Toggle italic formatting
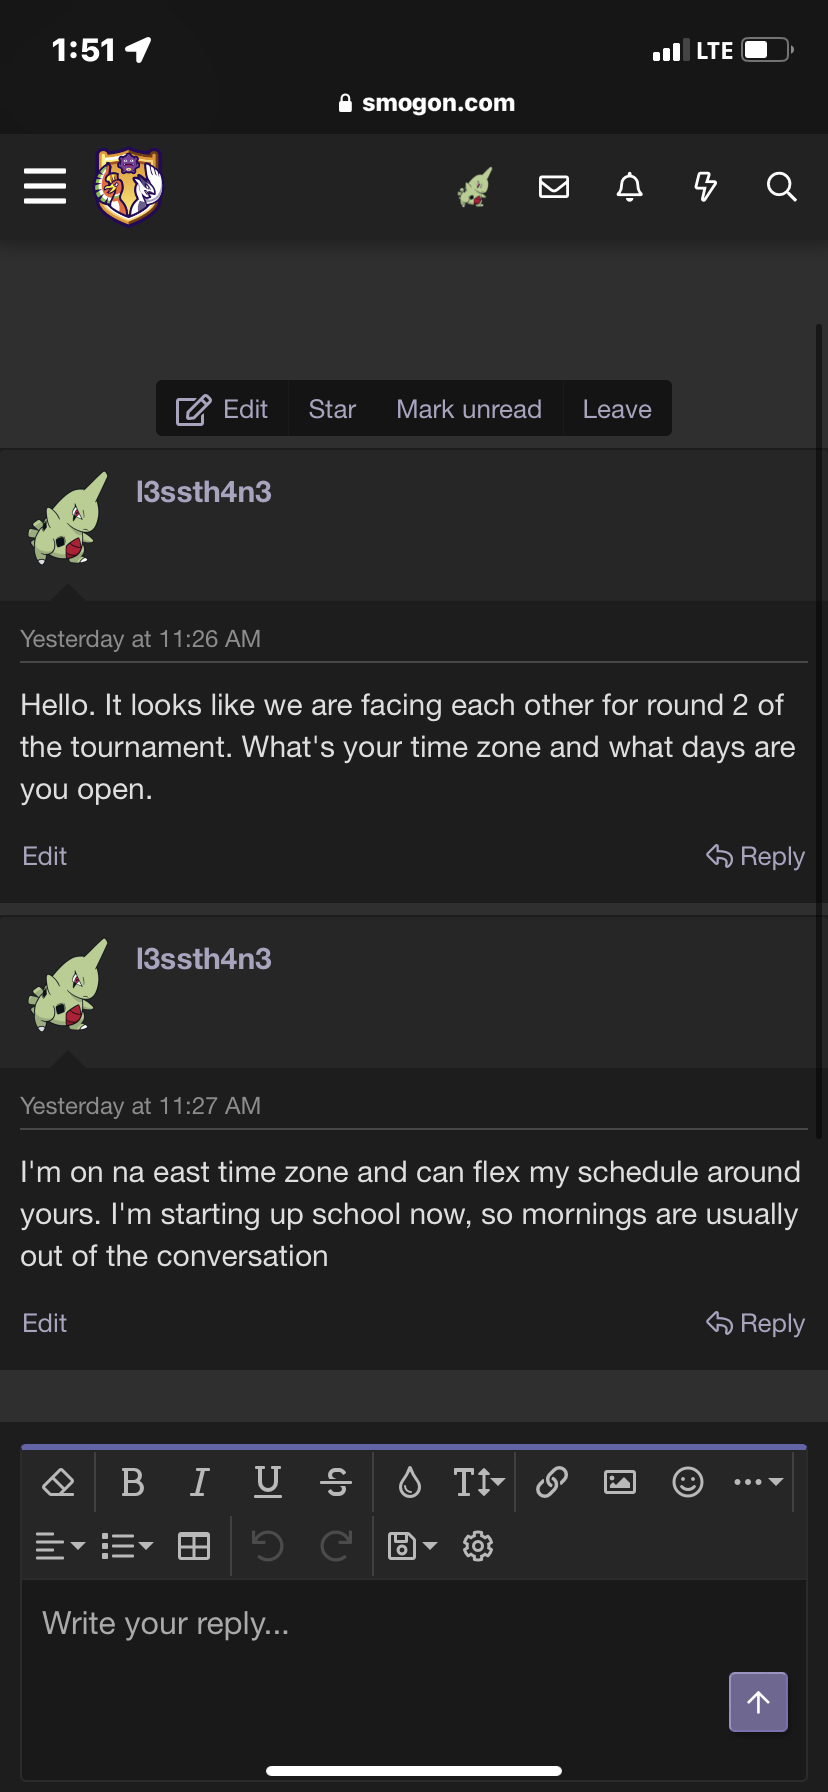Screen dimensions: 828x1792 pyautogui.click(x=200, y=1482)
